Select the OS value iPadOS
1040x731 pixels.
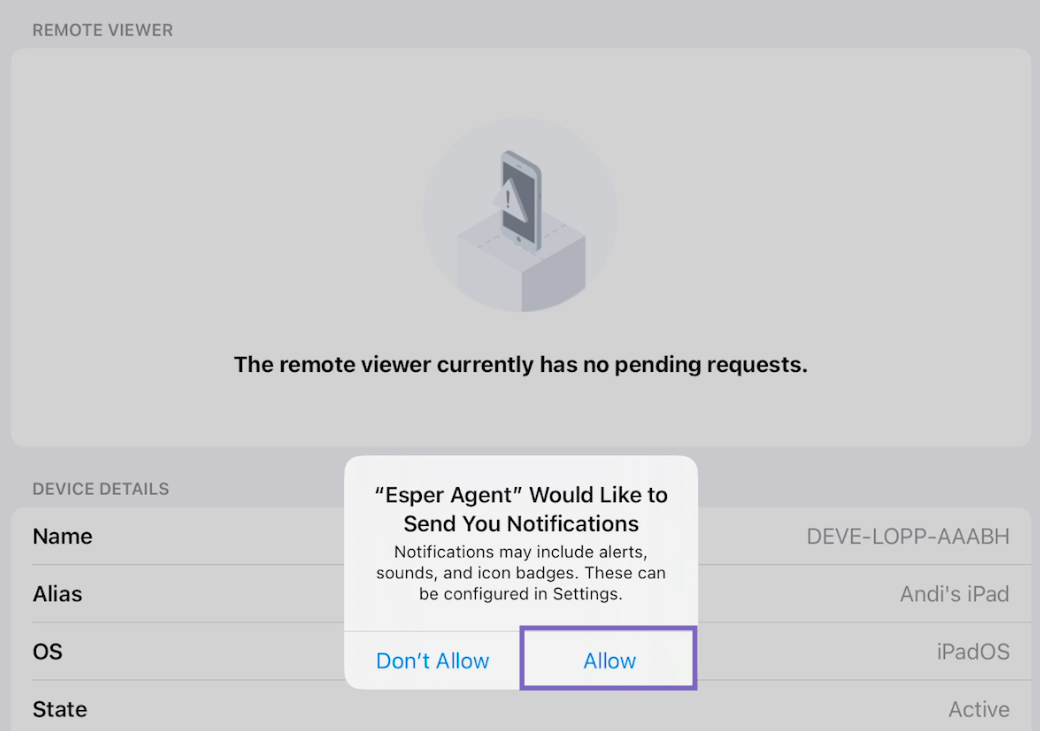(973, 651)
